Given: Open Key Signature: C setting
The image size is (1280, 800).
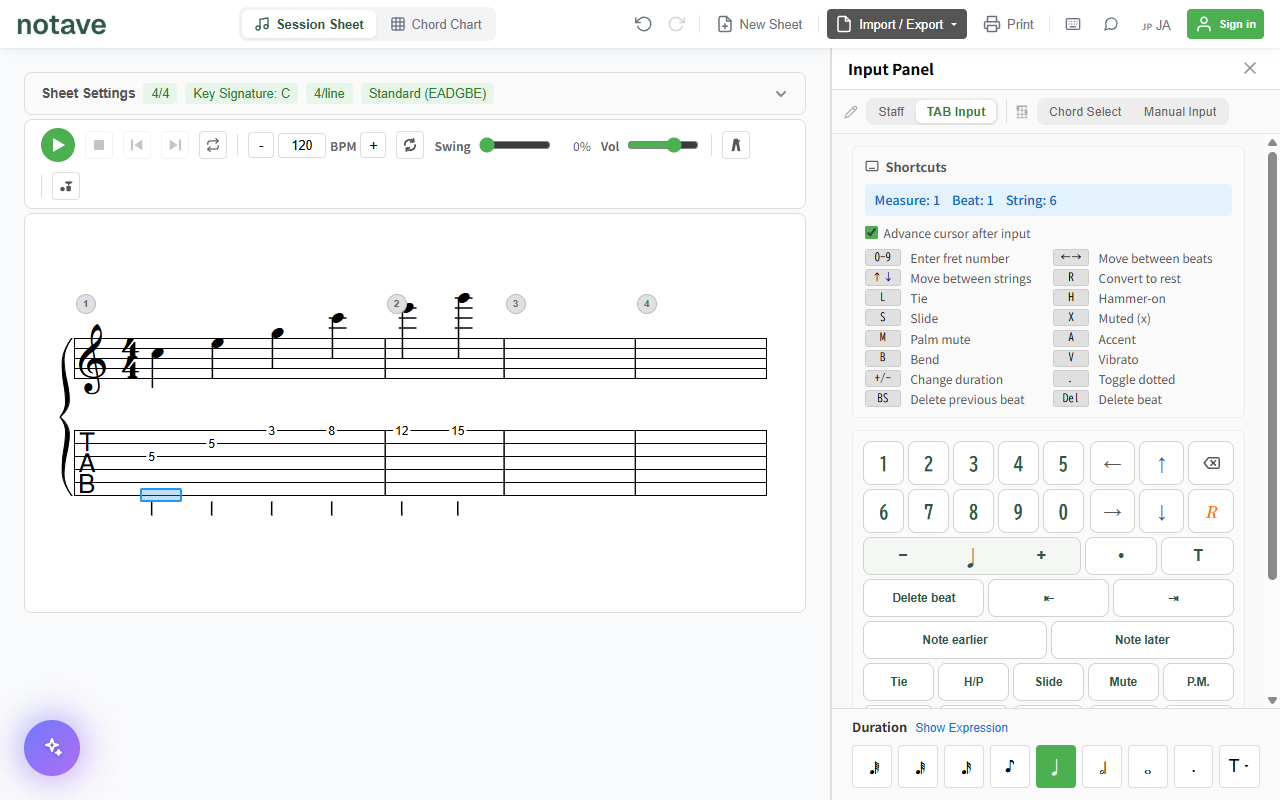Looking at the screenshot, I should 241,93.
